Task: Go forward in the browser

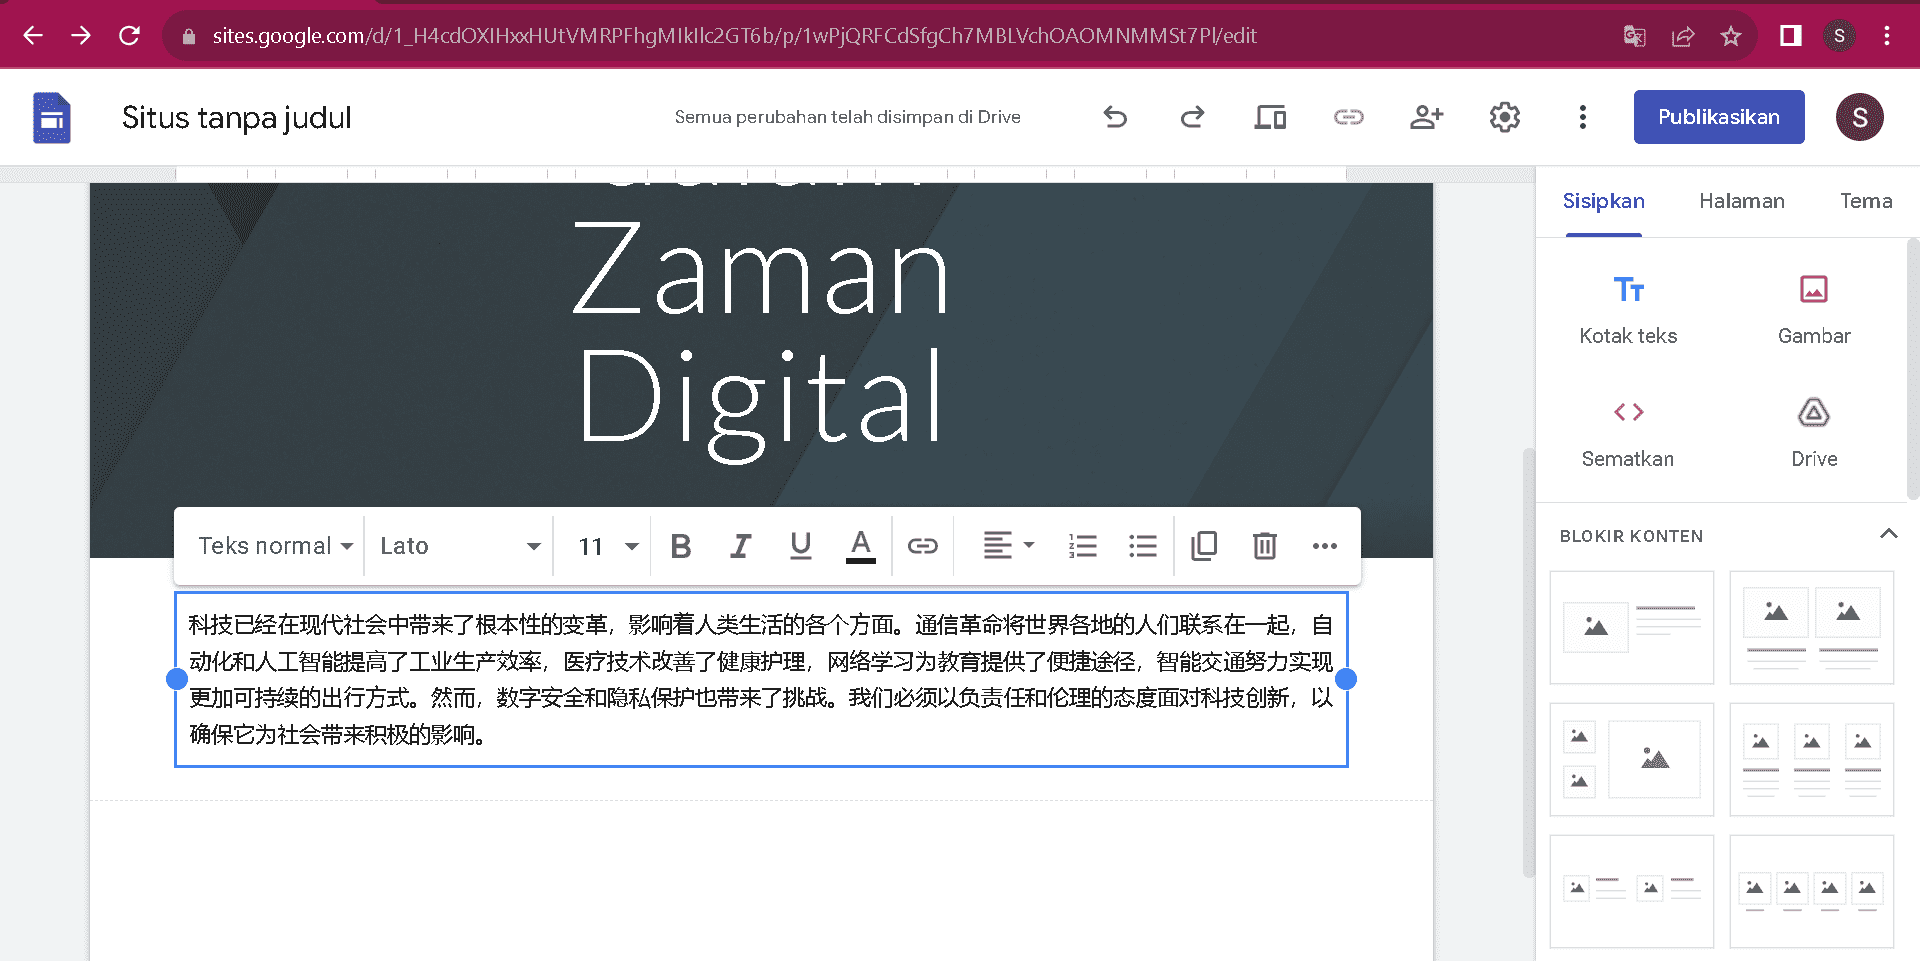Action: click(81, 36)
